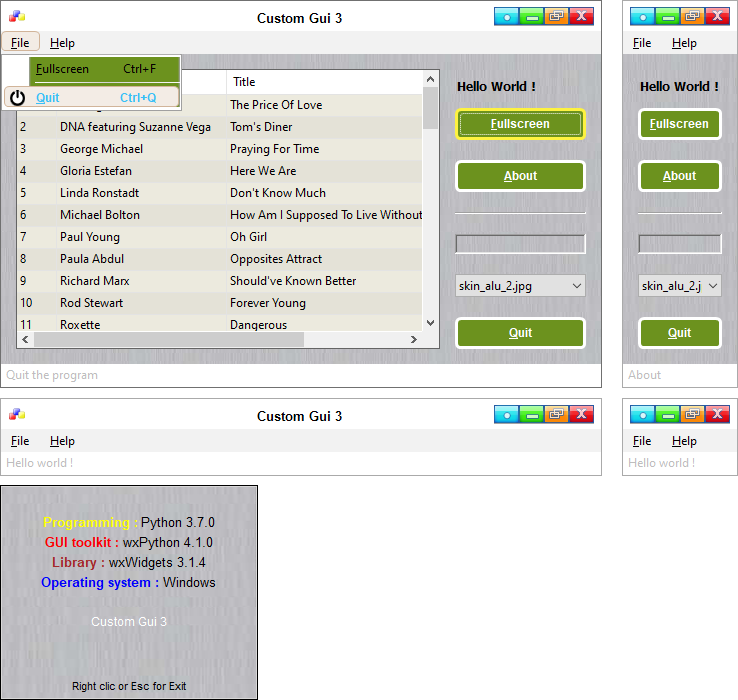The height and width of the screenshot is (700, 738).
Task: Click the song list's vertical scrollbar down arrow
Action: 430,322
